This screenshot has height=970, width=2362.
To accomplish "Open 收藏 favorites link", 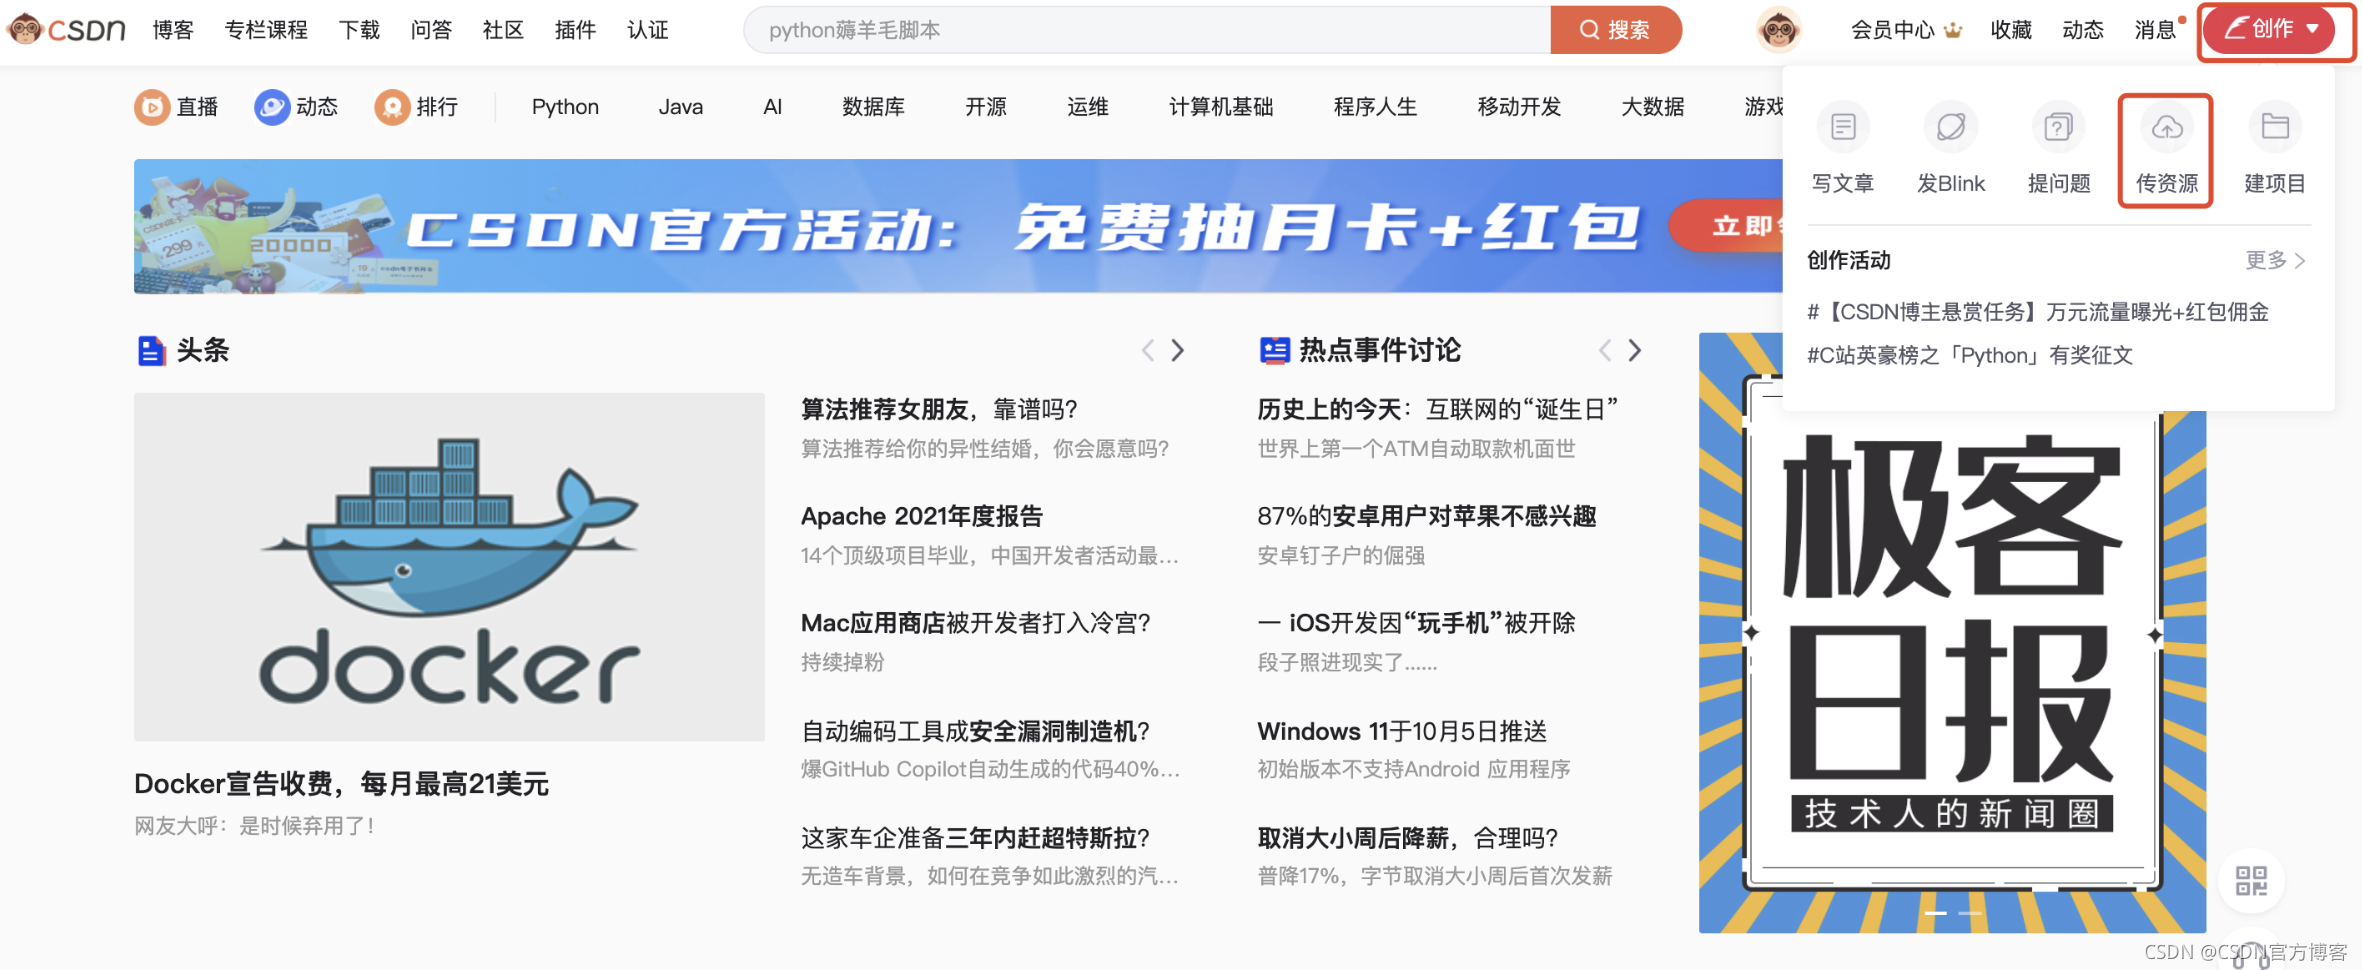I will [x=2011, y=30].
